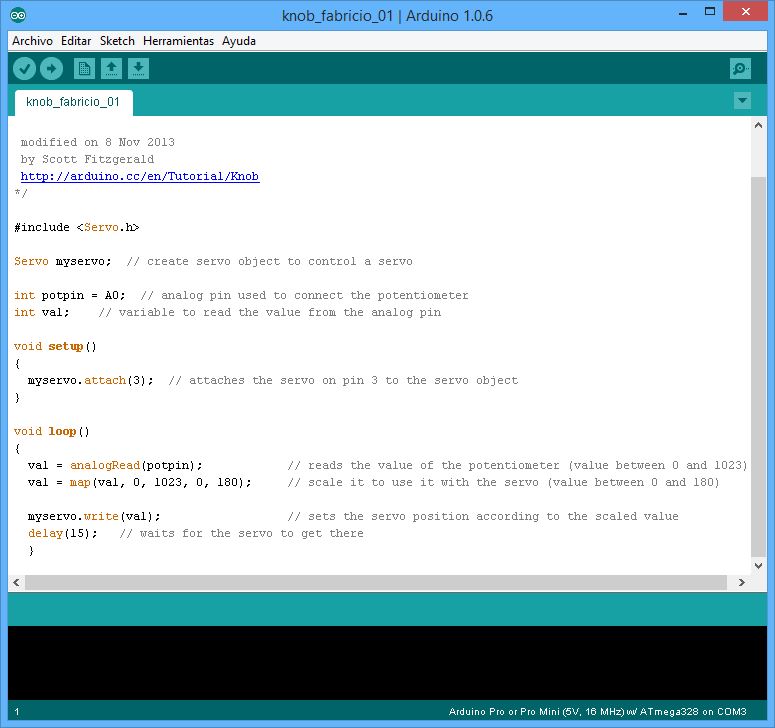Viewport: 775px width, 728px height.
Task: Click the horizontal scrollbar right arrow
Action: coord(741,582)
